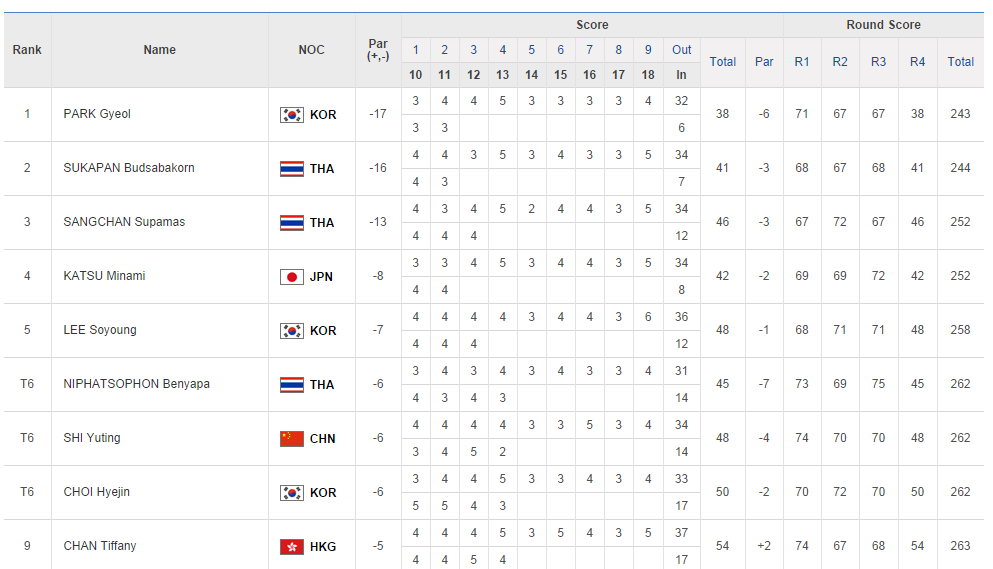Click the Korea flag for LEE Soyoung
Image resolution: width=993 pixels, height=569 pixels.
[x=291, y=331]
